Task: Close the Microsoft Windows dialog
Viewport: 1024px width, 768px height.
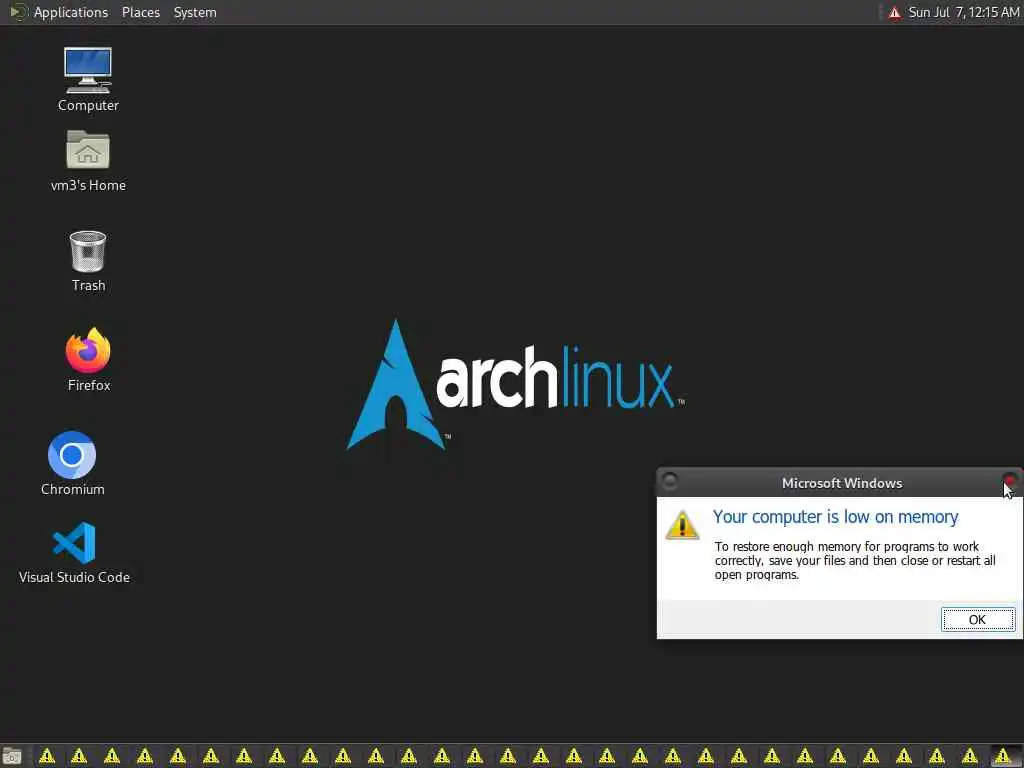Action: point(1010,482)
